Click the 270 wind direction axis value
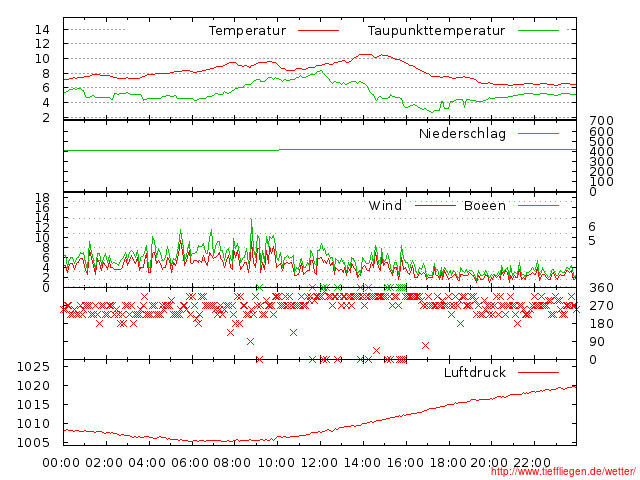Viewport: 640px width, 480px height. 601,306
